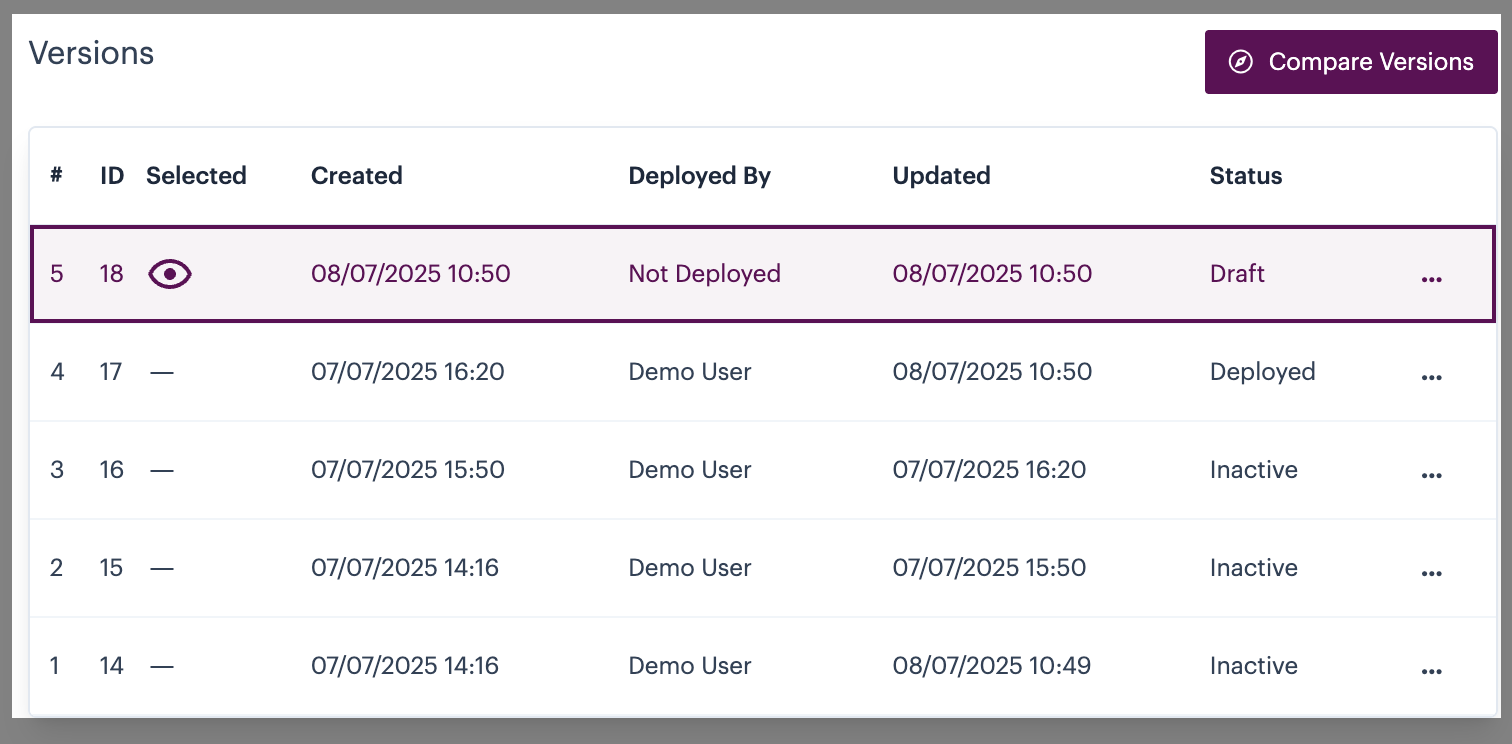1512x744 pixels.
Task: Click the Created column header
Action: point(356,176)
